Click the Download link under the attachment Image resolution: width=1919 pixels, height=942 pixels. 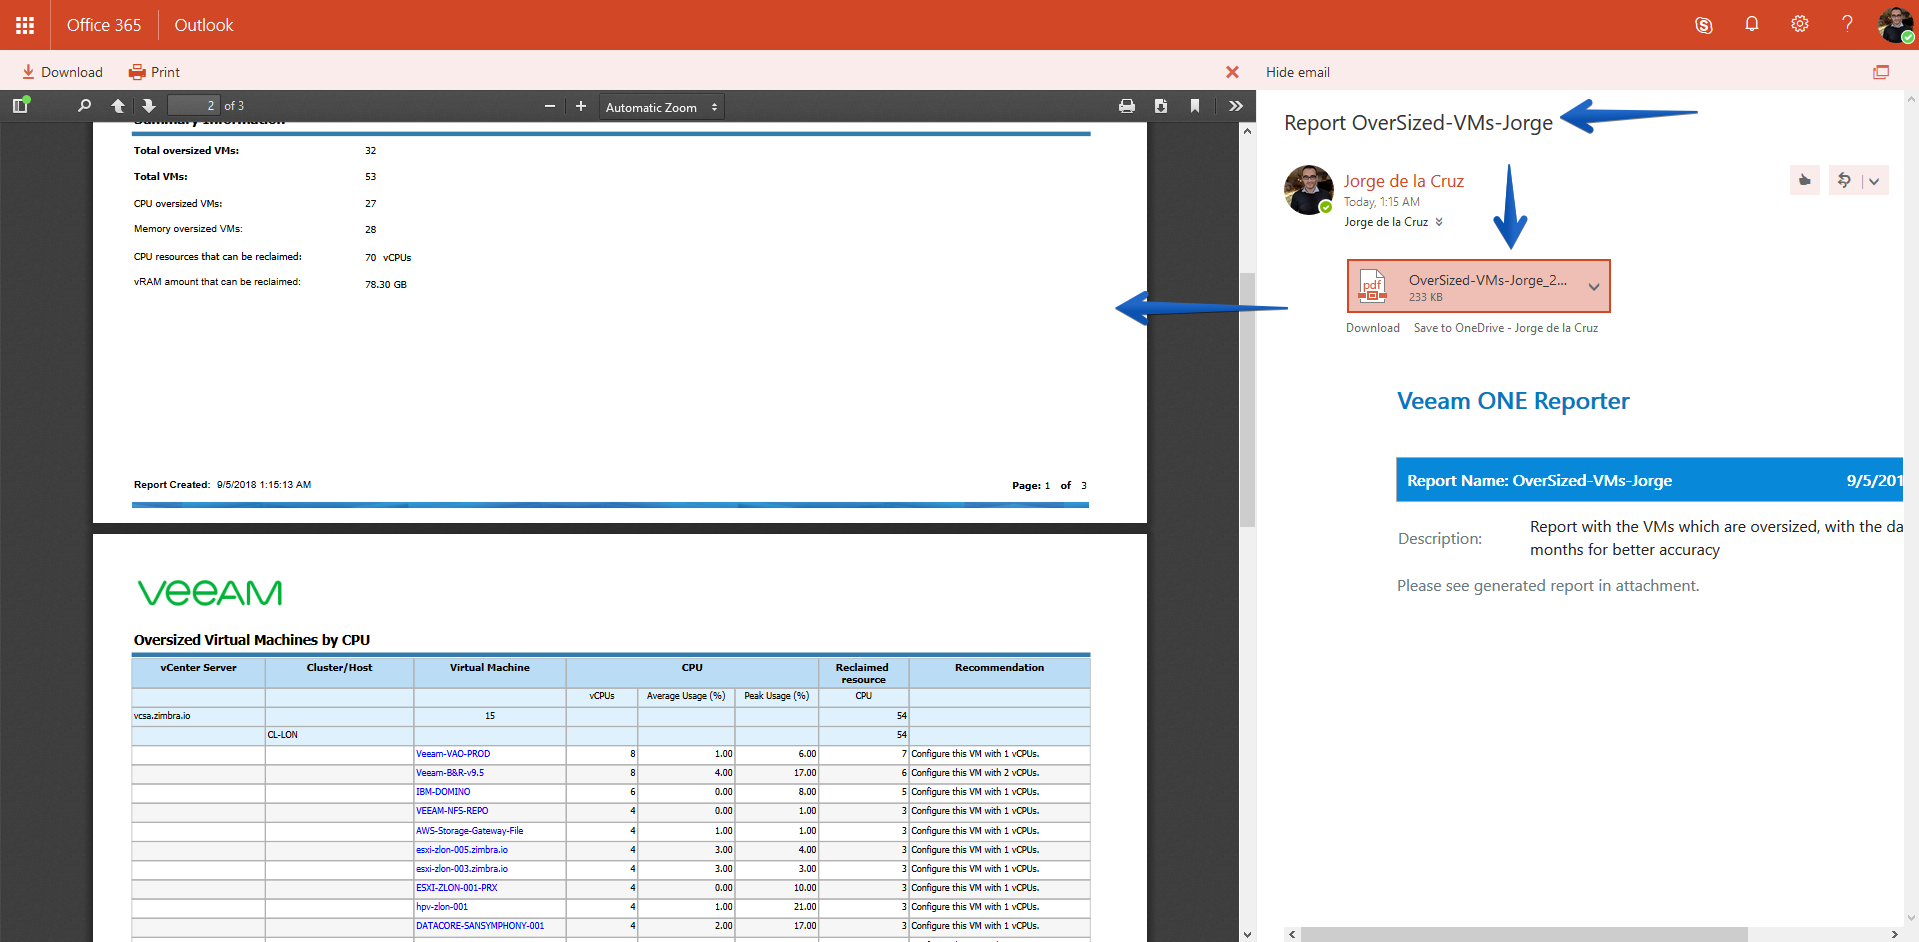click(1372, 328)
